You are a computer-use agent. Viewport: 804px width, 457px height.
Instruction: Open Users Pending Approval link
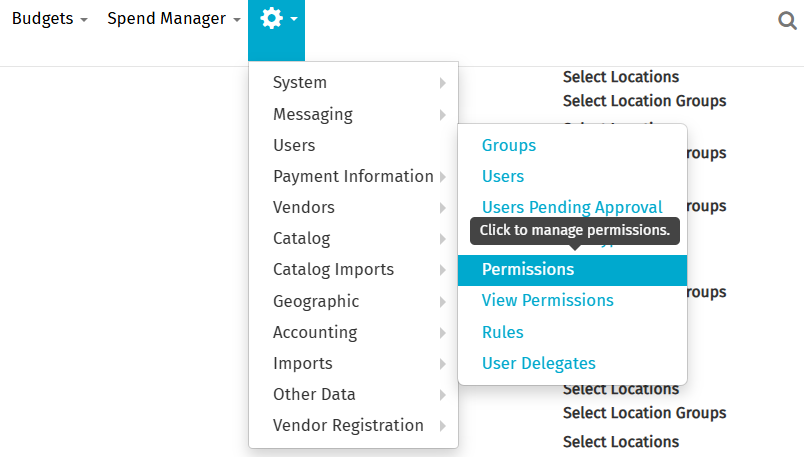(572, 207)
